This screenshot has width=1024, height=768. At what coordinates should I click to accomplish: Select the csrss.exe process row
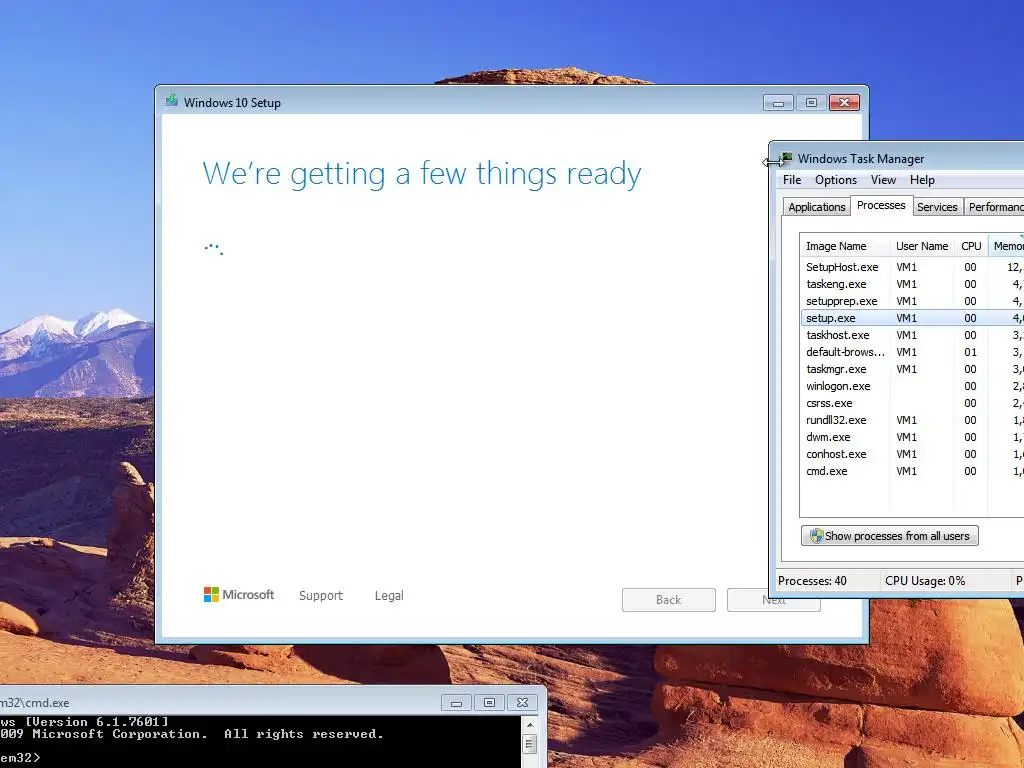tap(912, 403)
